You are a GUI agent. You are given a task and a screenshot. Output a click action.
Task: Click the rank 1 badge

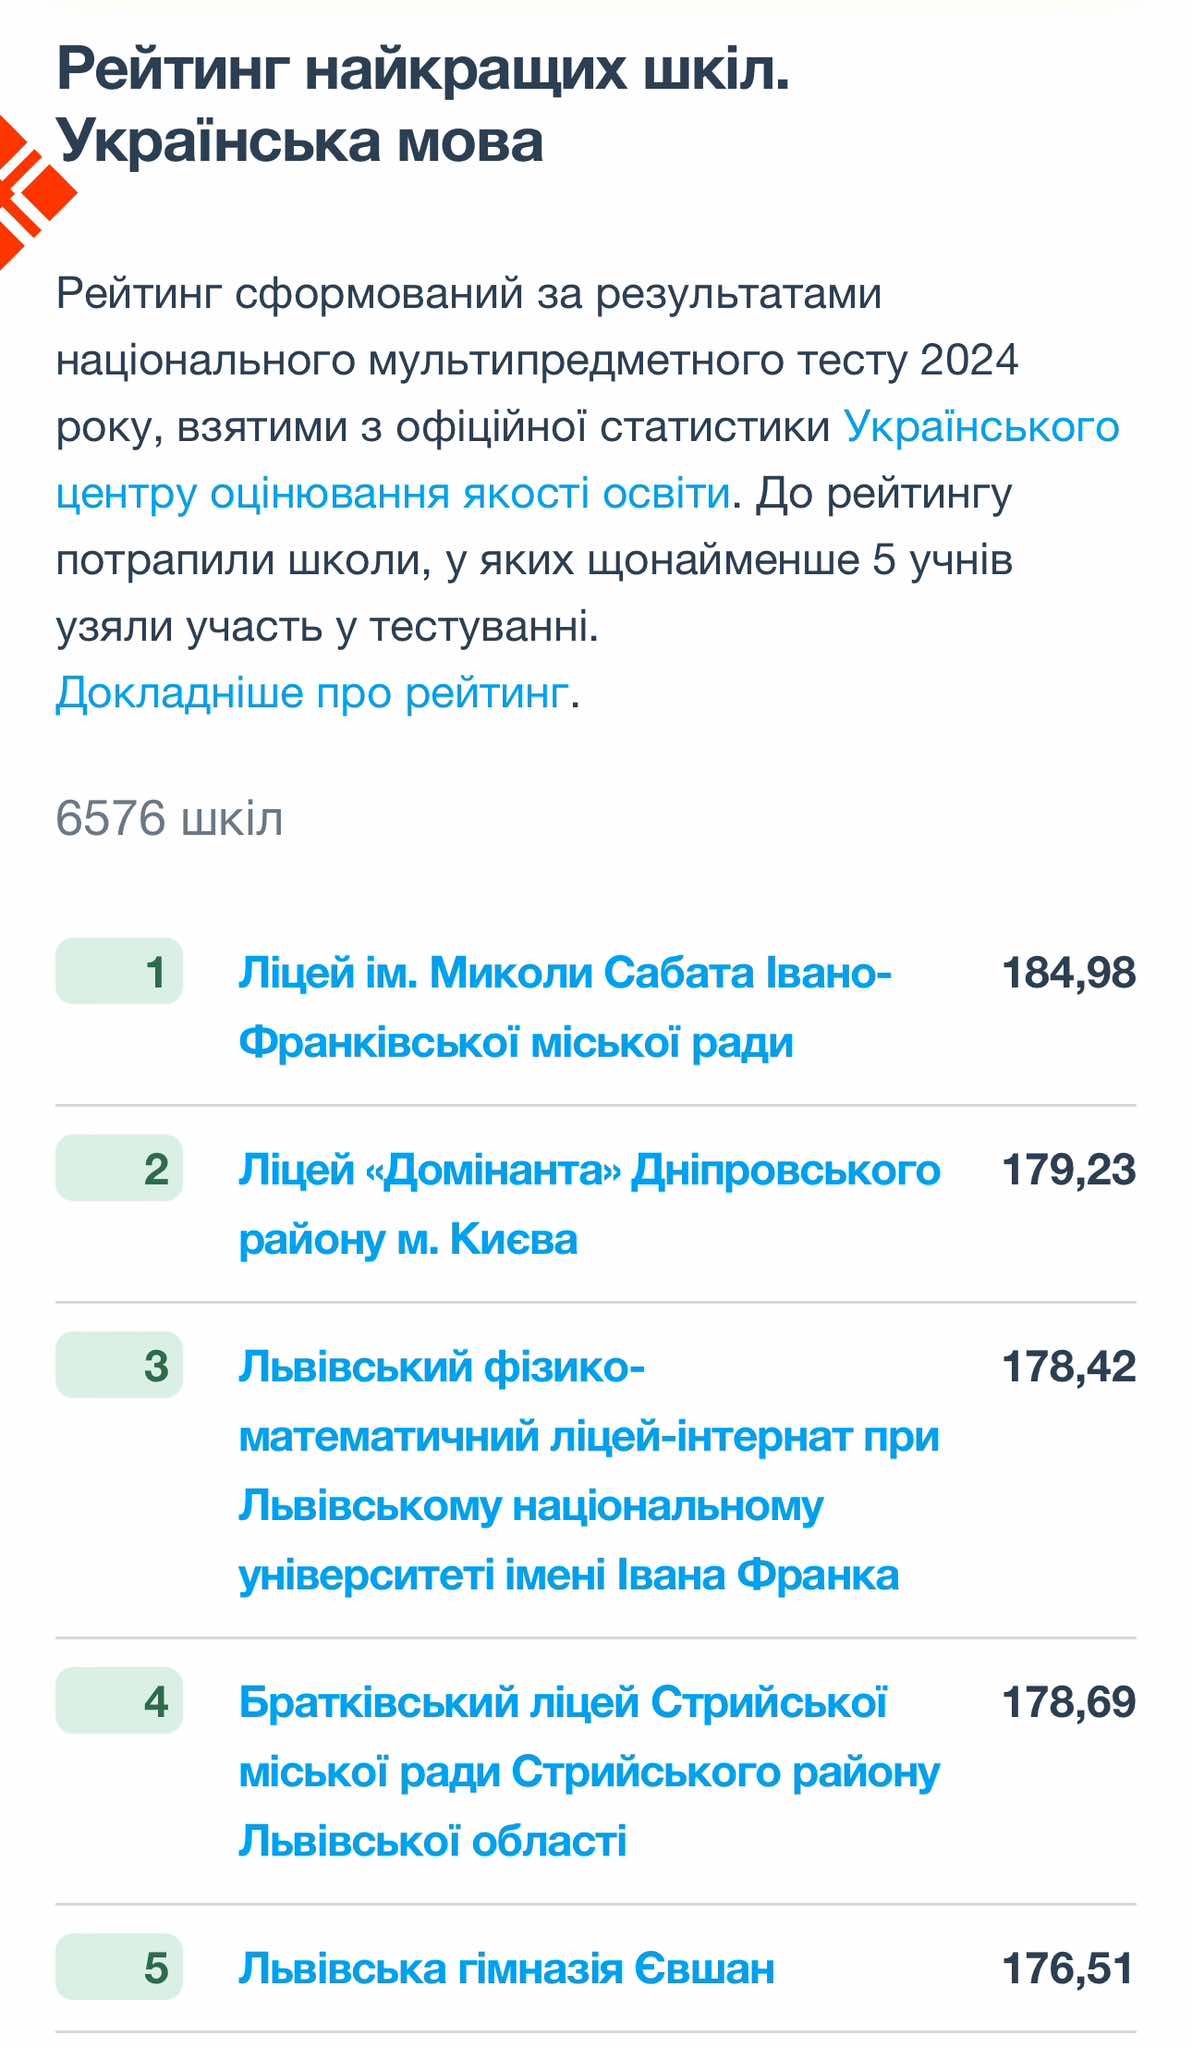[119, 971]
